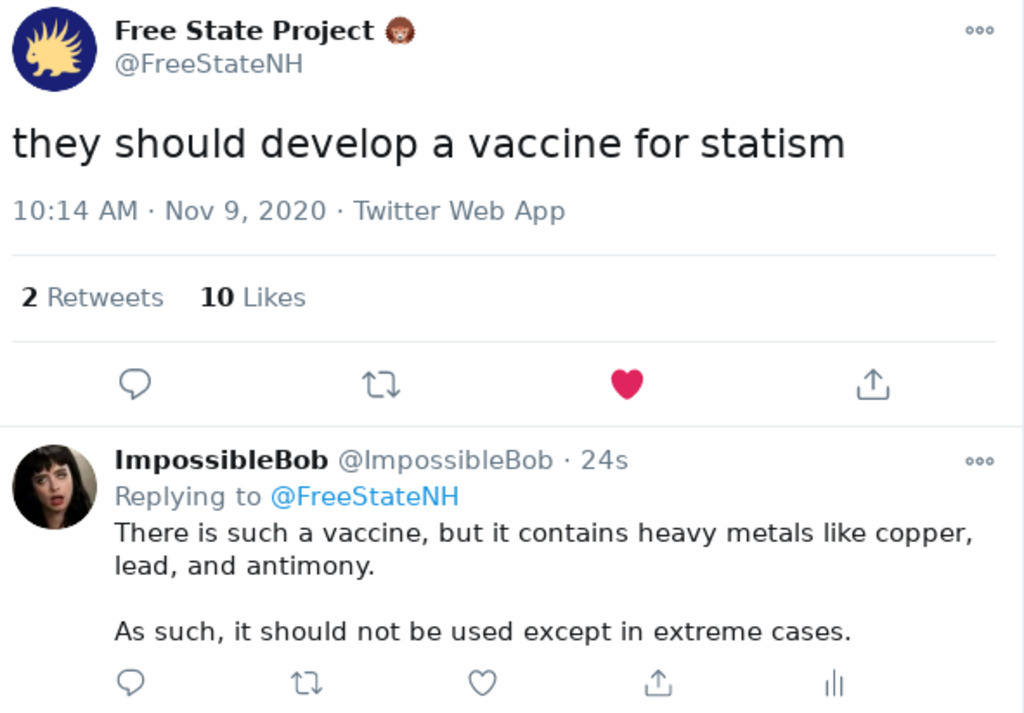
Task: Open more options on ImpossibleBob's reply
Action: 979,461
